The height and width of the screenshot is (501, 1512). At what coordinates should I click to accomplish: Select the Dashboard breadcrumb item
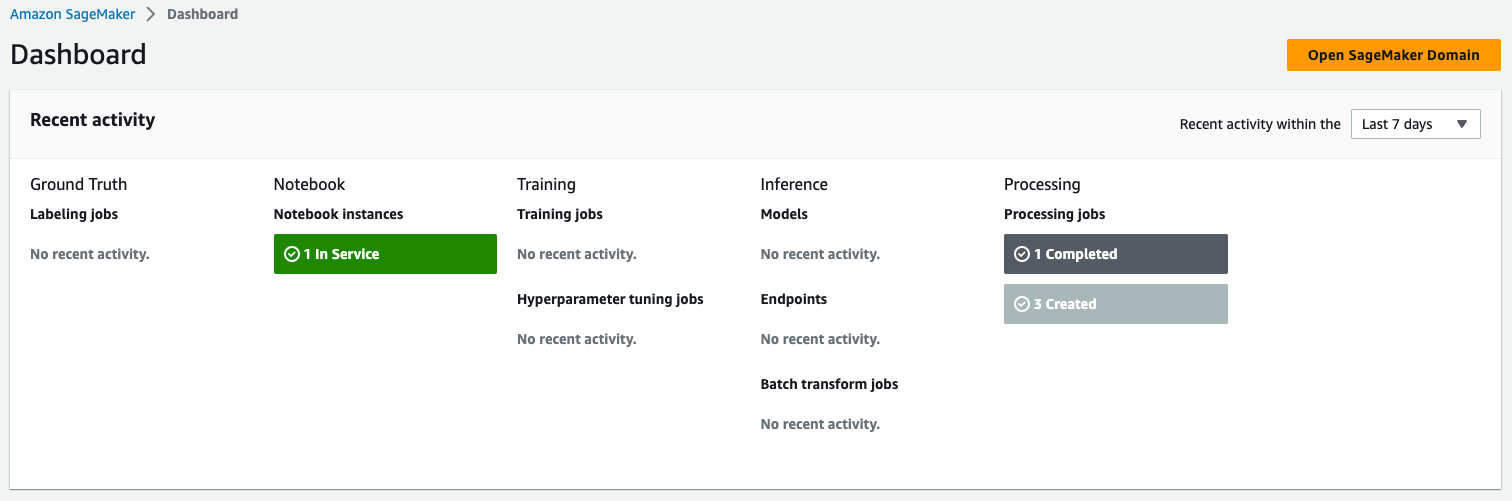[202, 15]
